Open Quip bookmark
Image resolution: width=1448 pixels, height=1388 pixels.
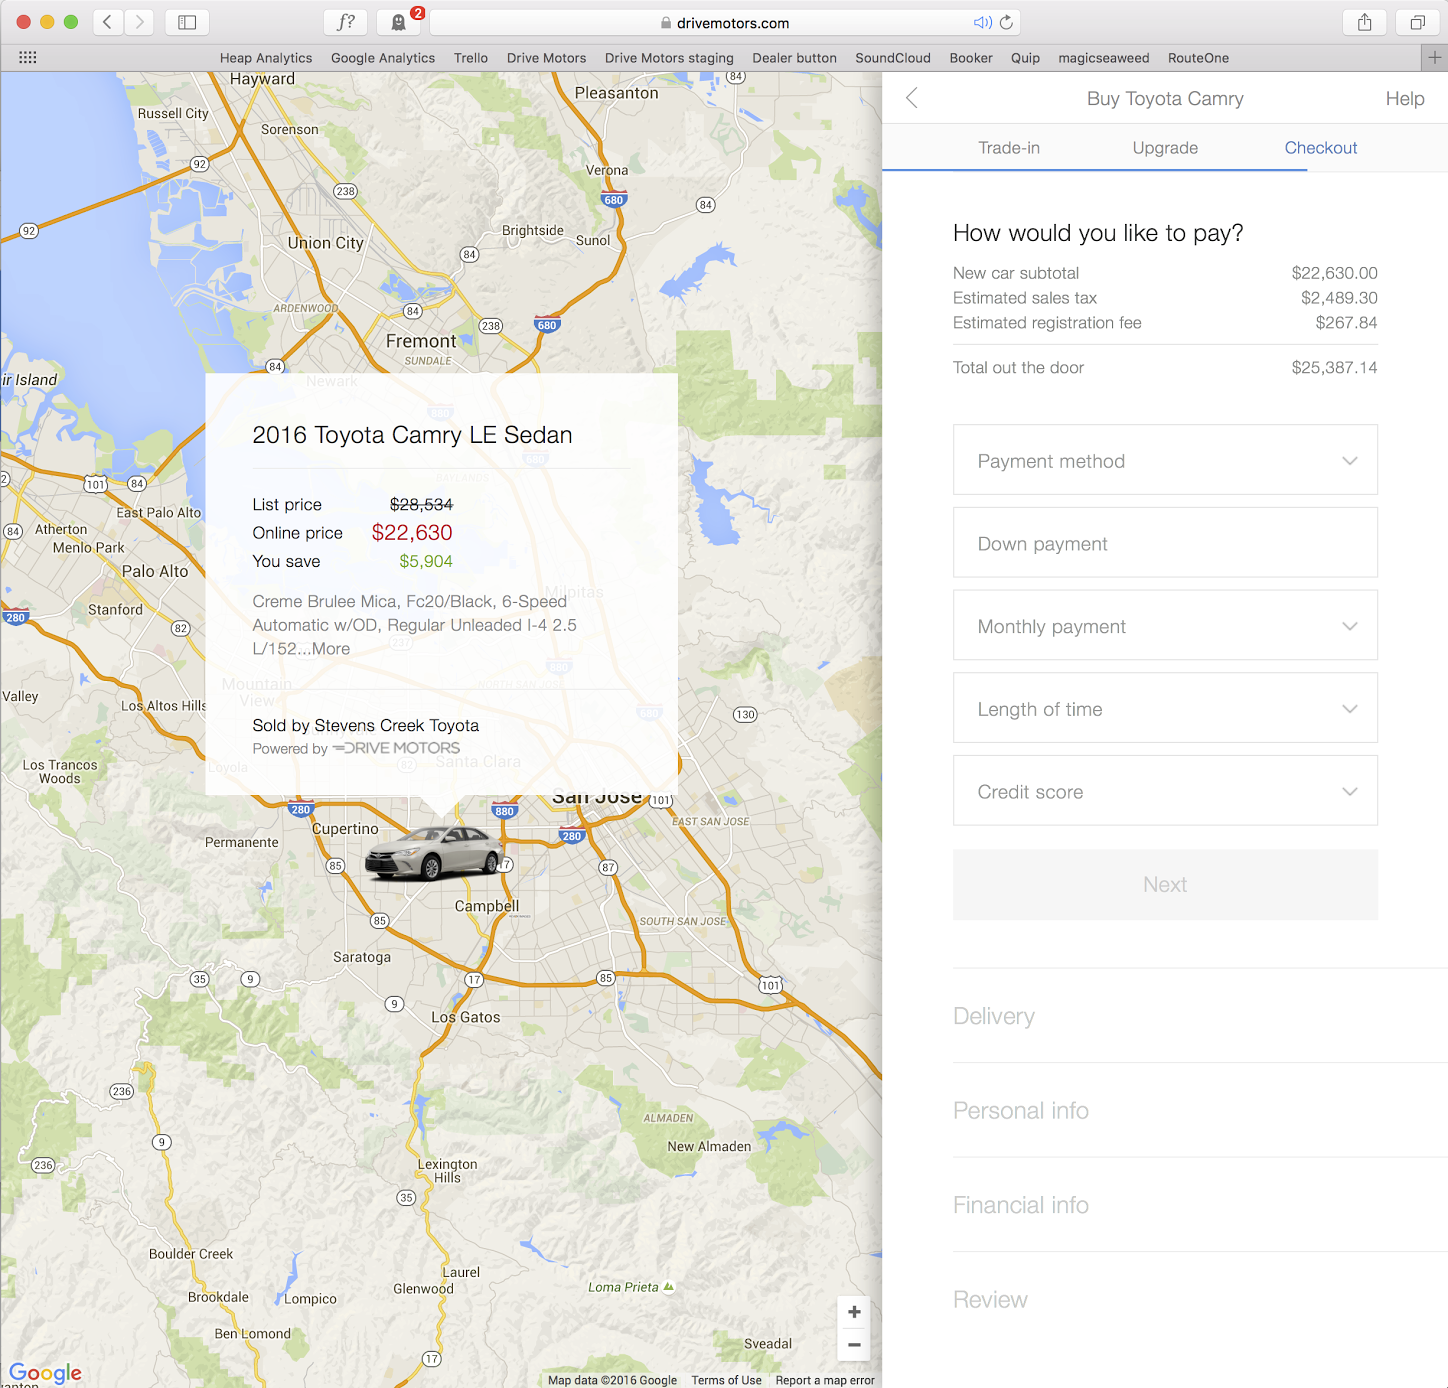pyautogui.click(x=1026, y=58)
